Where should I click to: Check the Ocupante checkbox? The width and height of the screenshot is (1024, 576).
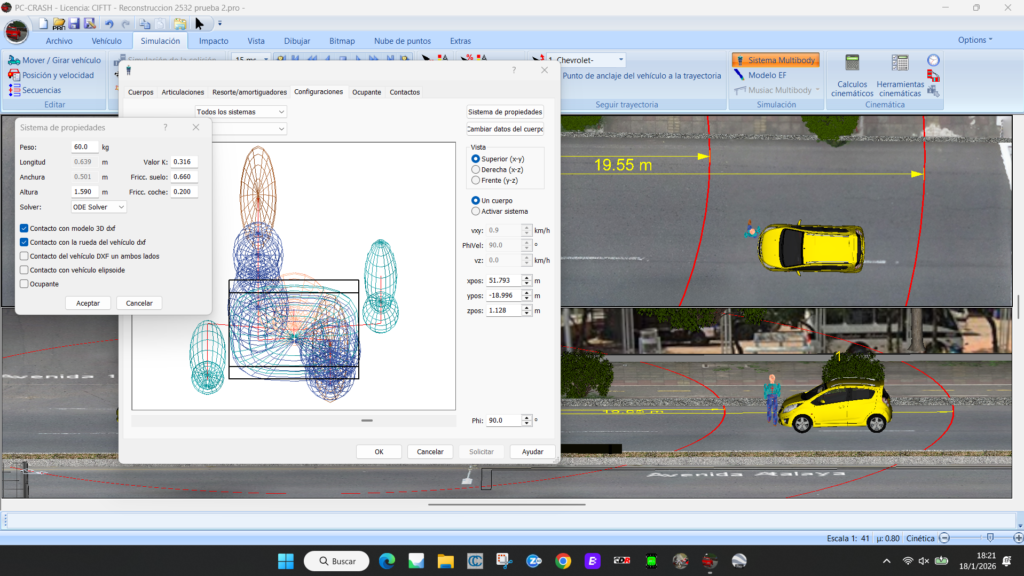coord(24,284)
